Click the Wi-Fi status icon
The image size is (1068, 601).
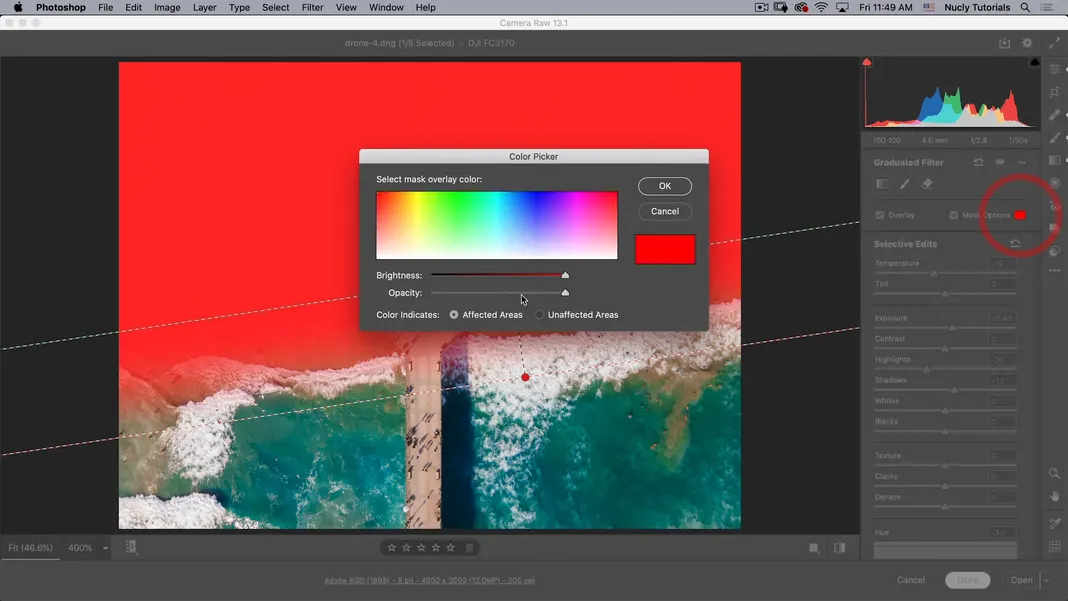(x=821, y=7)
